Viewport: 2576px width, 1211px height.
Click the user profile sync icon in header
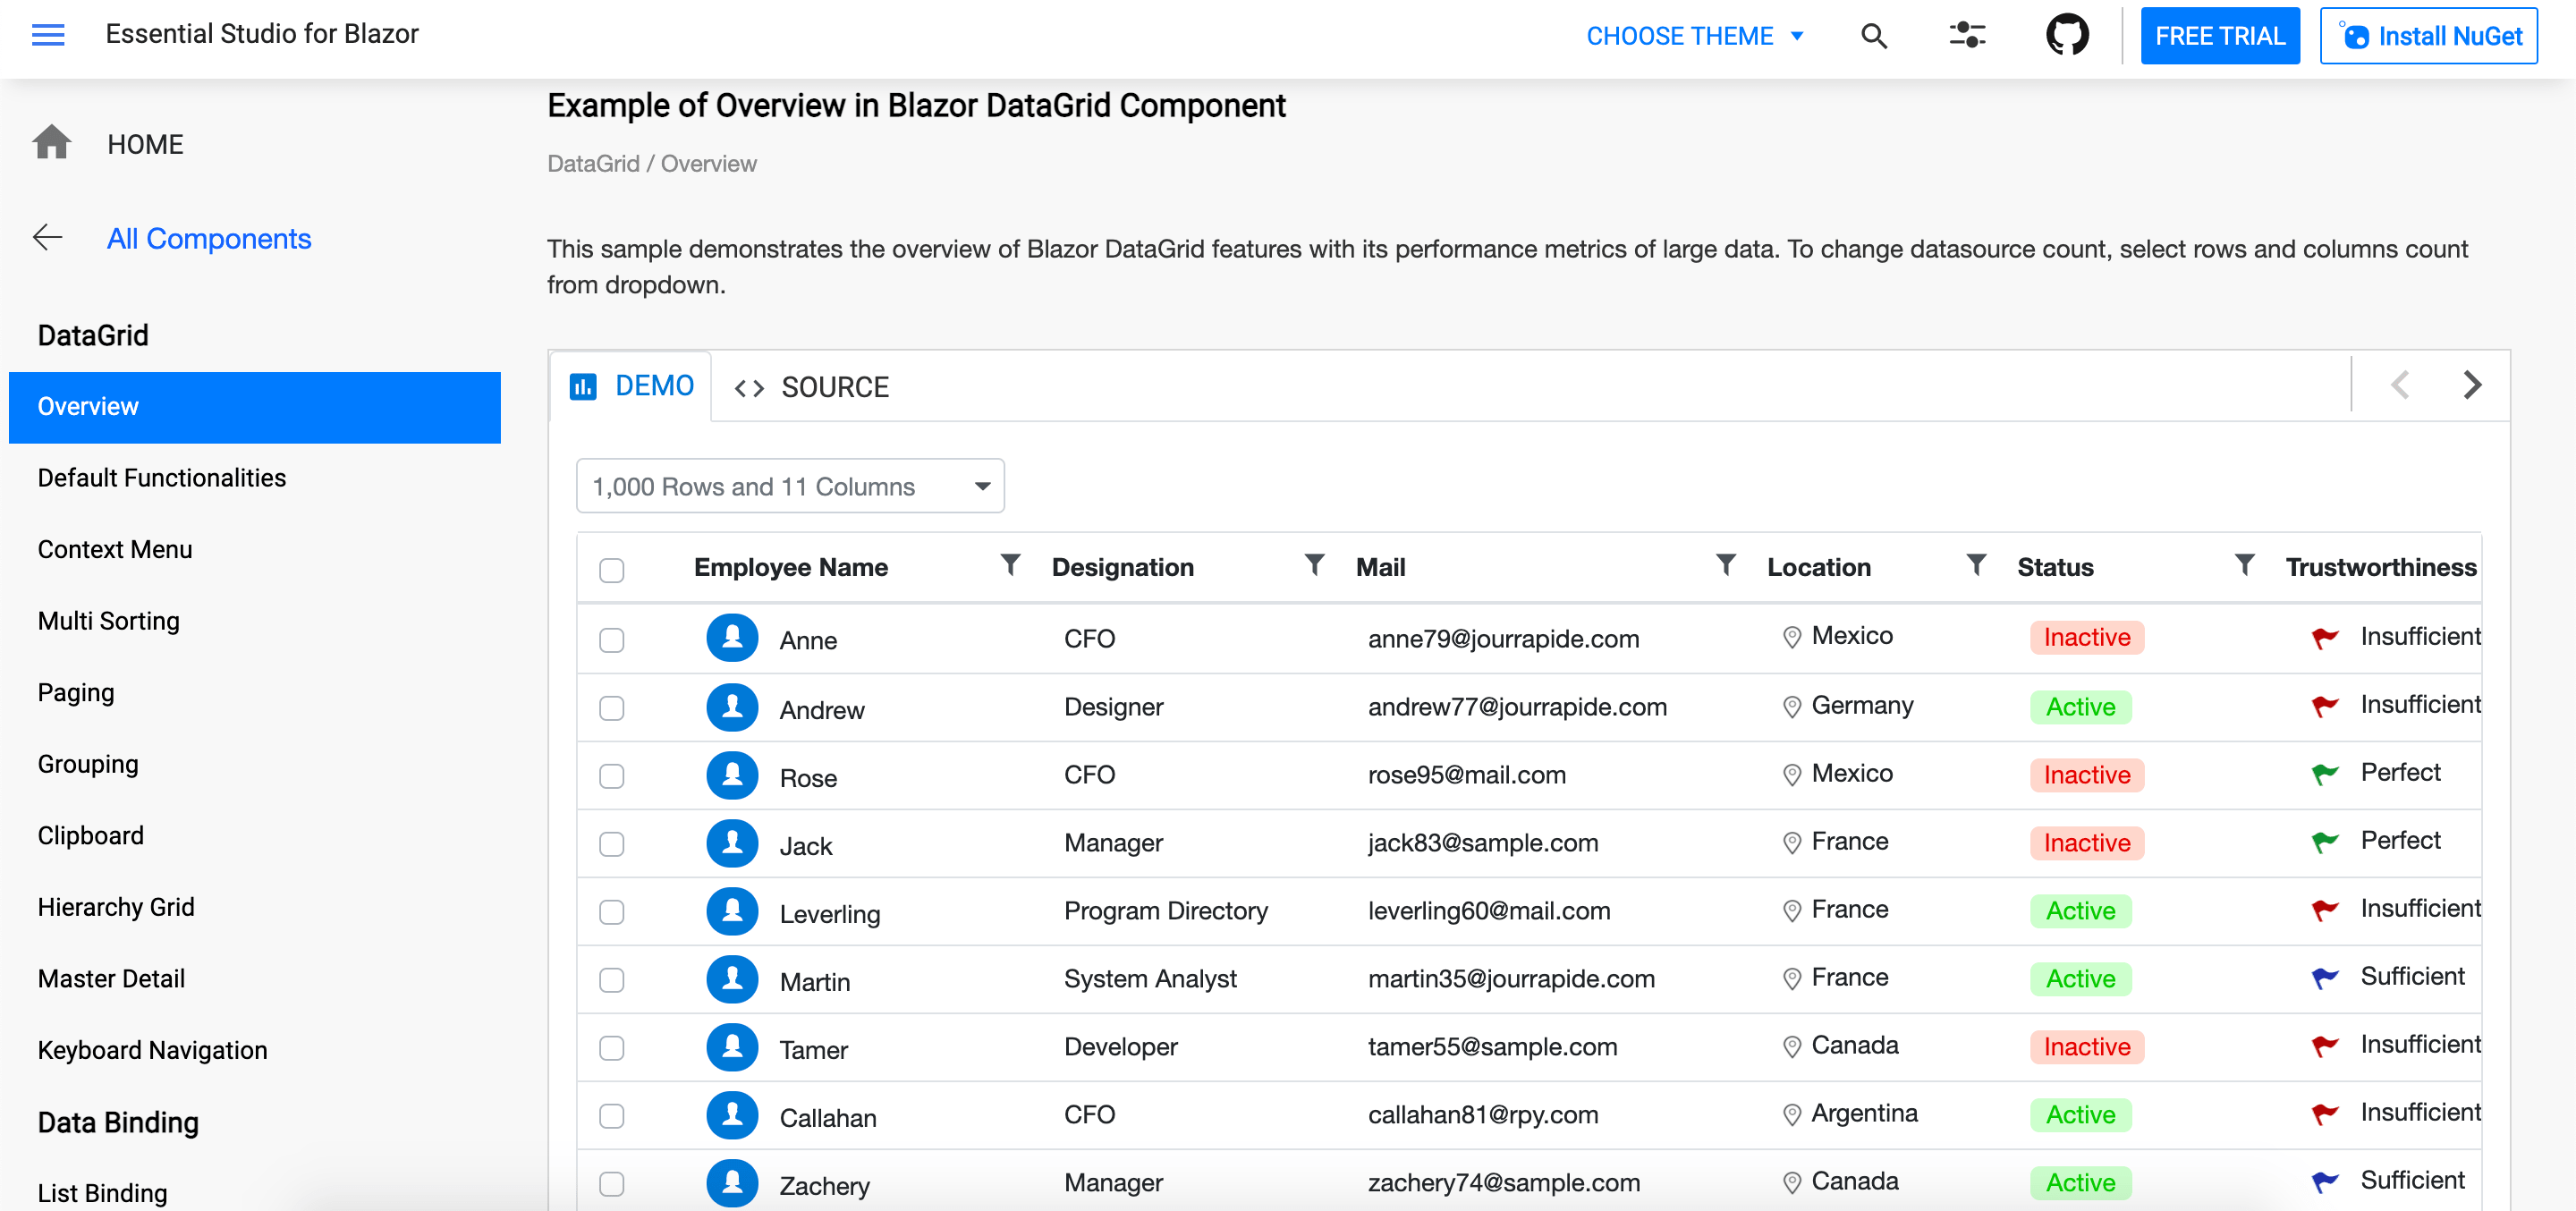tap(1968, 33)
